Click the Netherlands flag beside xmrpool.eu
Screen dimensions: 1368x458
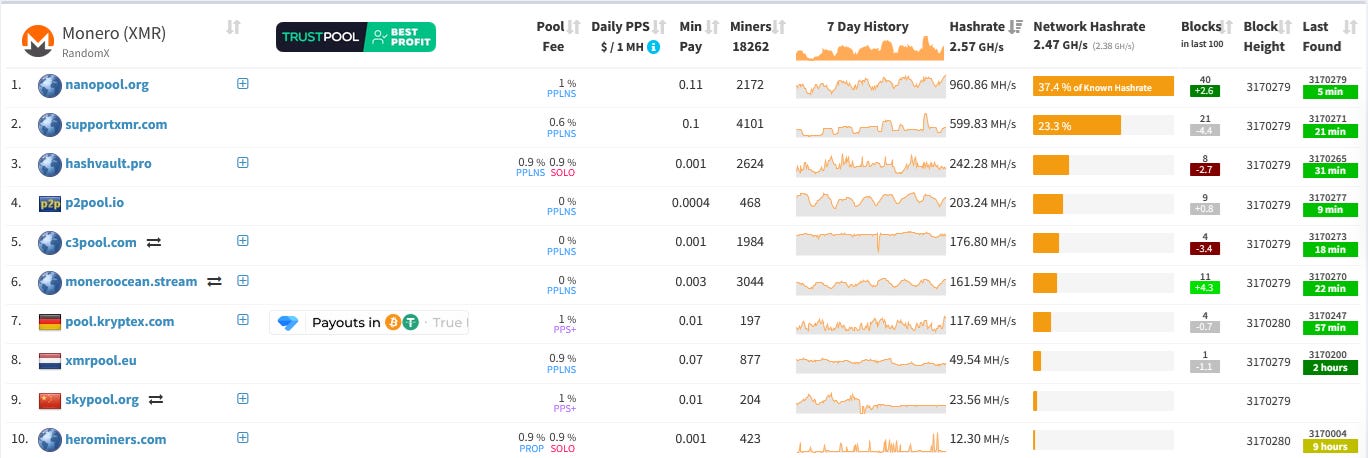click(x=50, y=361)
